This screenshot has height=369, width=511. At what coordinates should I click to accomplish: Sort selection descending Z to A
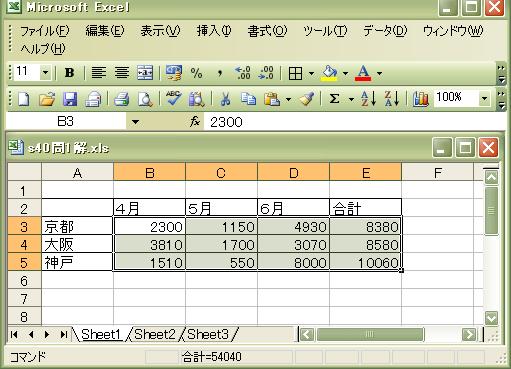click(x=392, y=99)
